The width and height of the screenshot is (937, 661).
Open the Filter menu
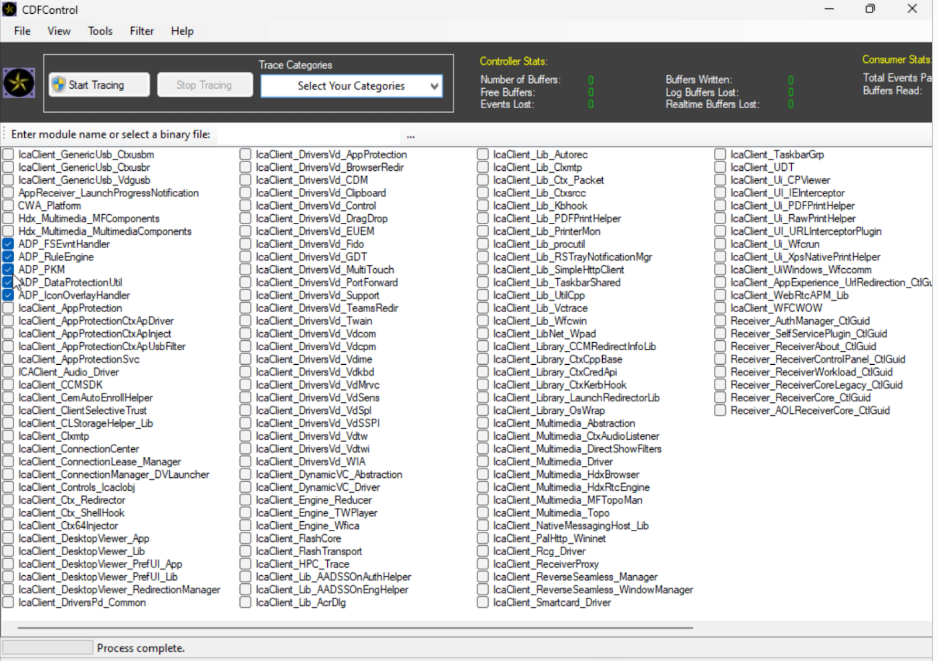142,31
